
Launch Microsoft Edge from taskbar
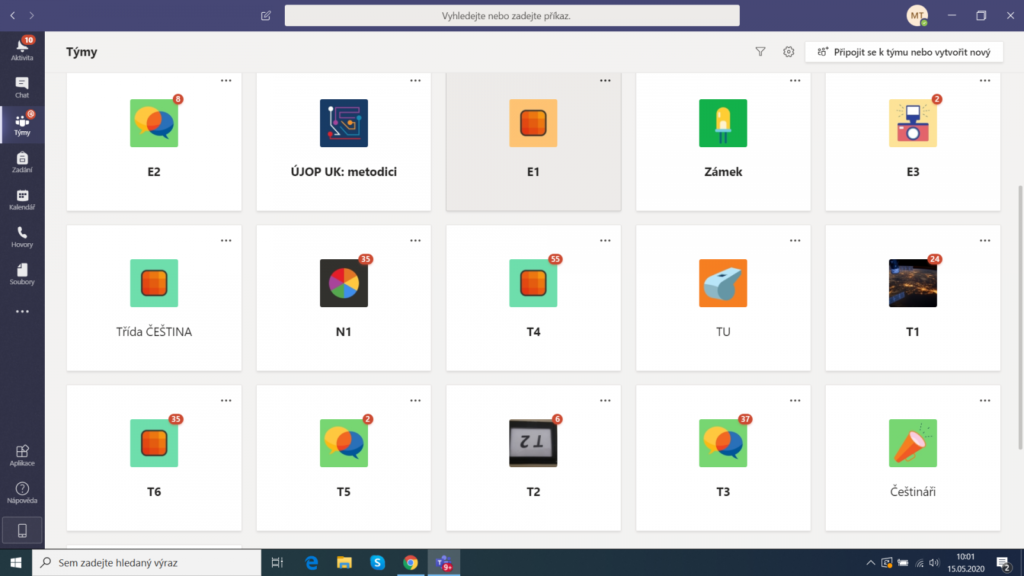[x=312, y=562]
